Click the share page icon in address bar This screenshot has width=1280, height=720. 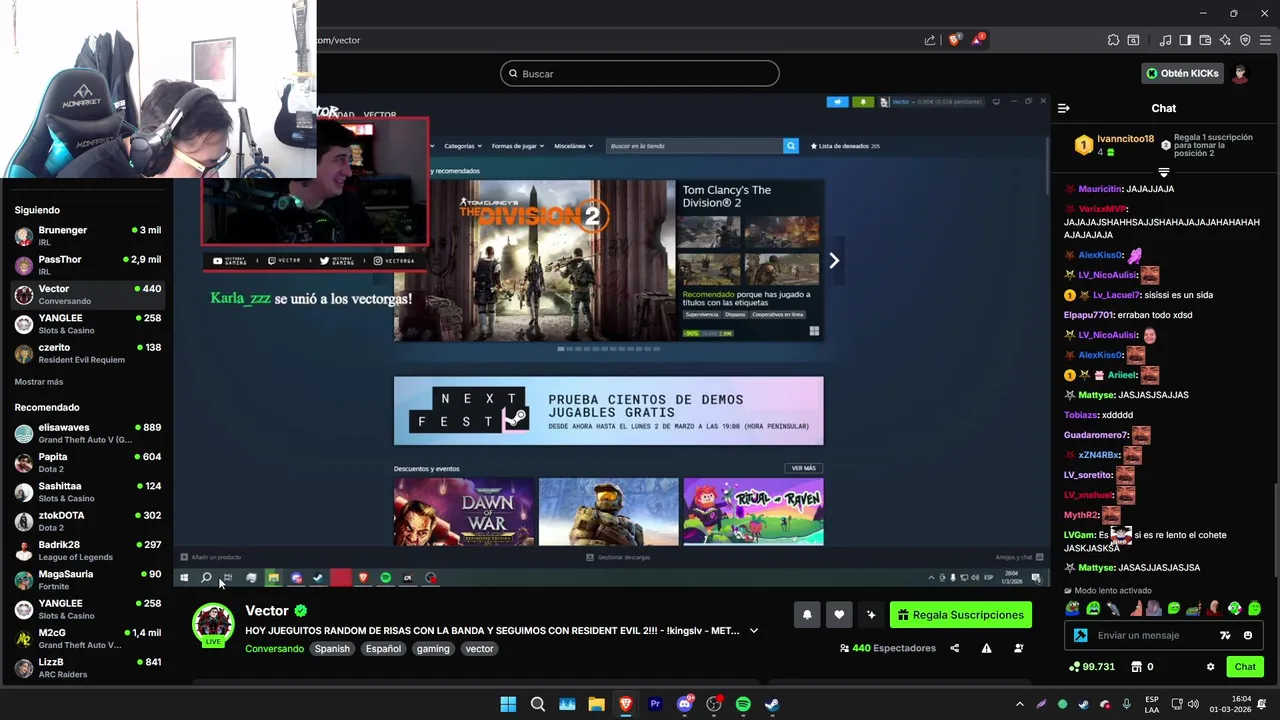coord(930,40)
